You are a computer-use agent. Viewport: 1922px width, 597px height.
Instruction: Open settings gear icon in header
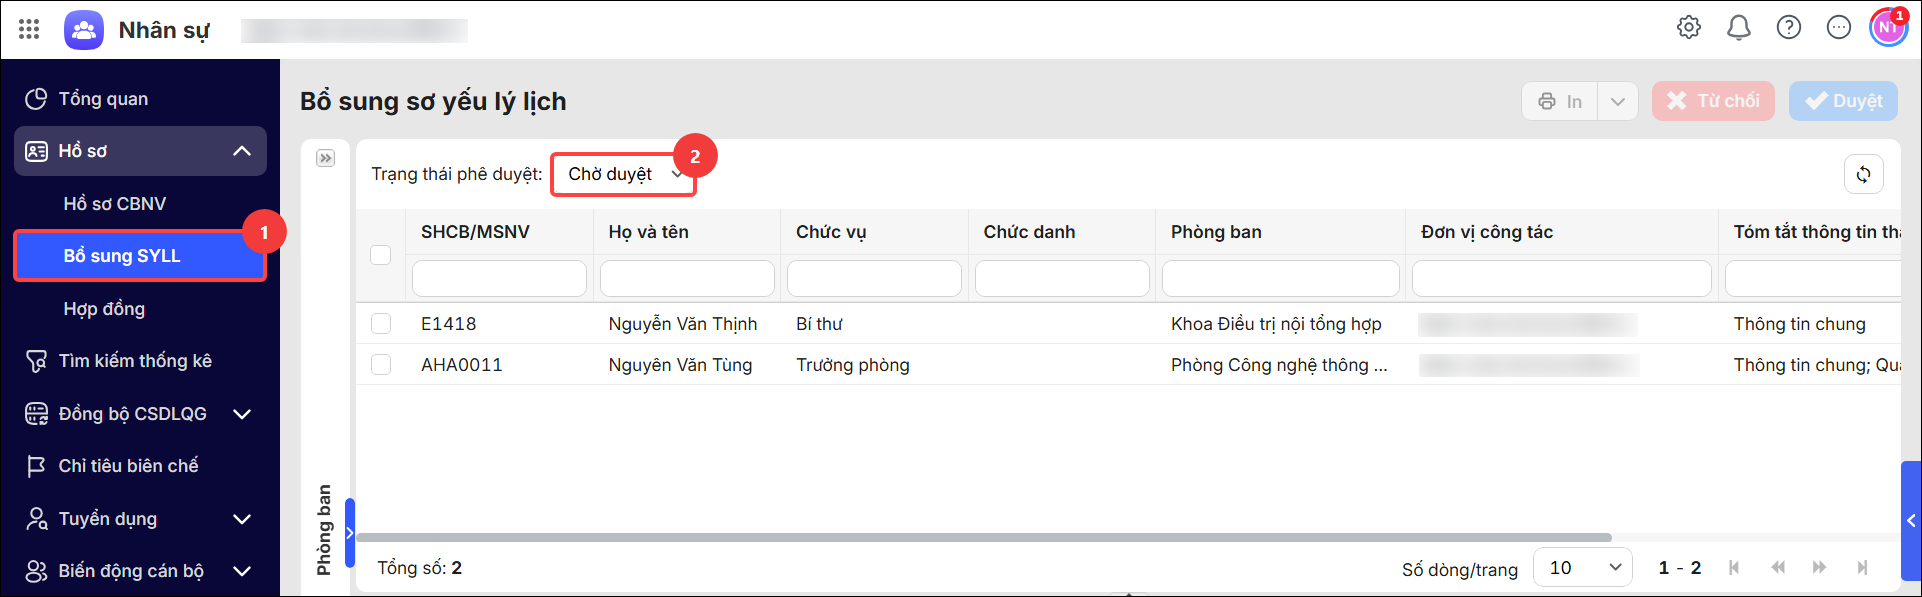tap(1689, 28)
